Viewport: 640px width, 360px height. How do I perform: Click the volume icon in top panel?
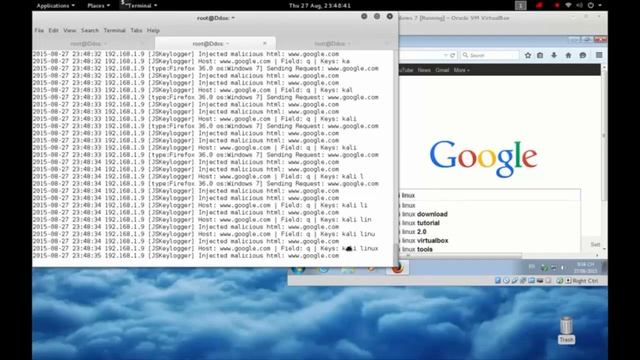click(x=579, y=5)
